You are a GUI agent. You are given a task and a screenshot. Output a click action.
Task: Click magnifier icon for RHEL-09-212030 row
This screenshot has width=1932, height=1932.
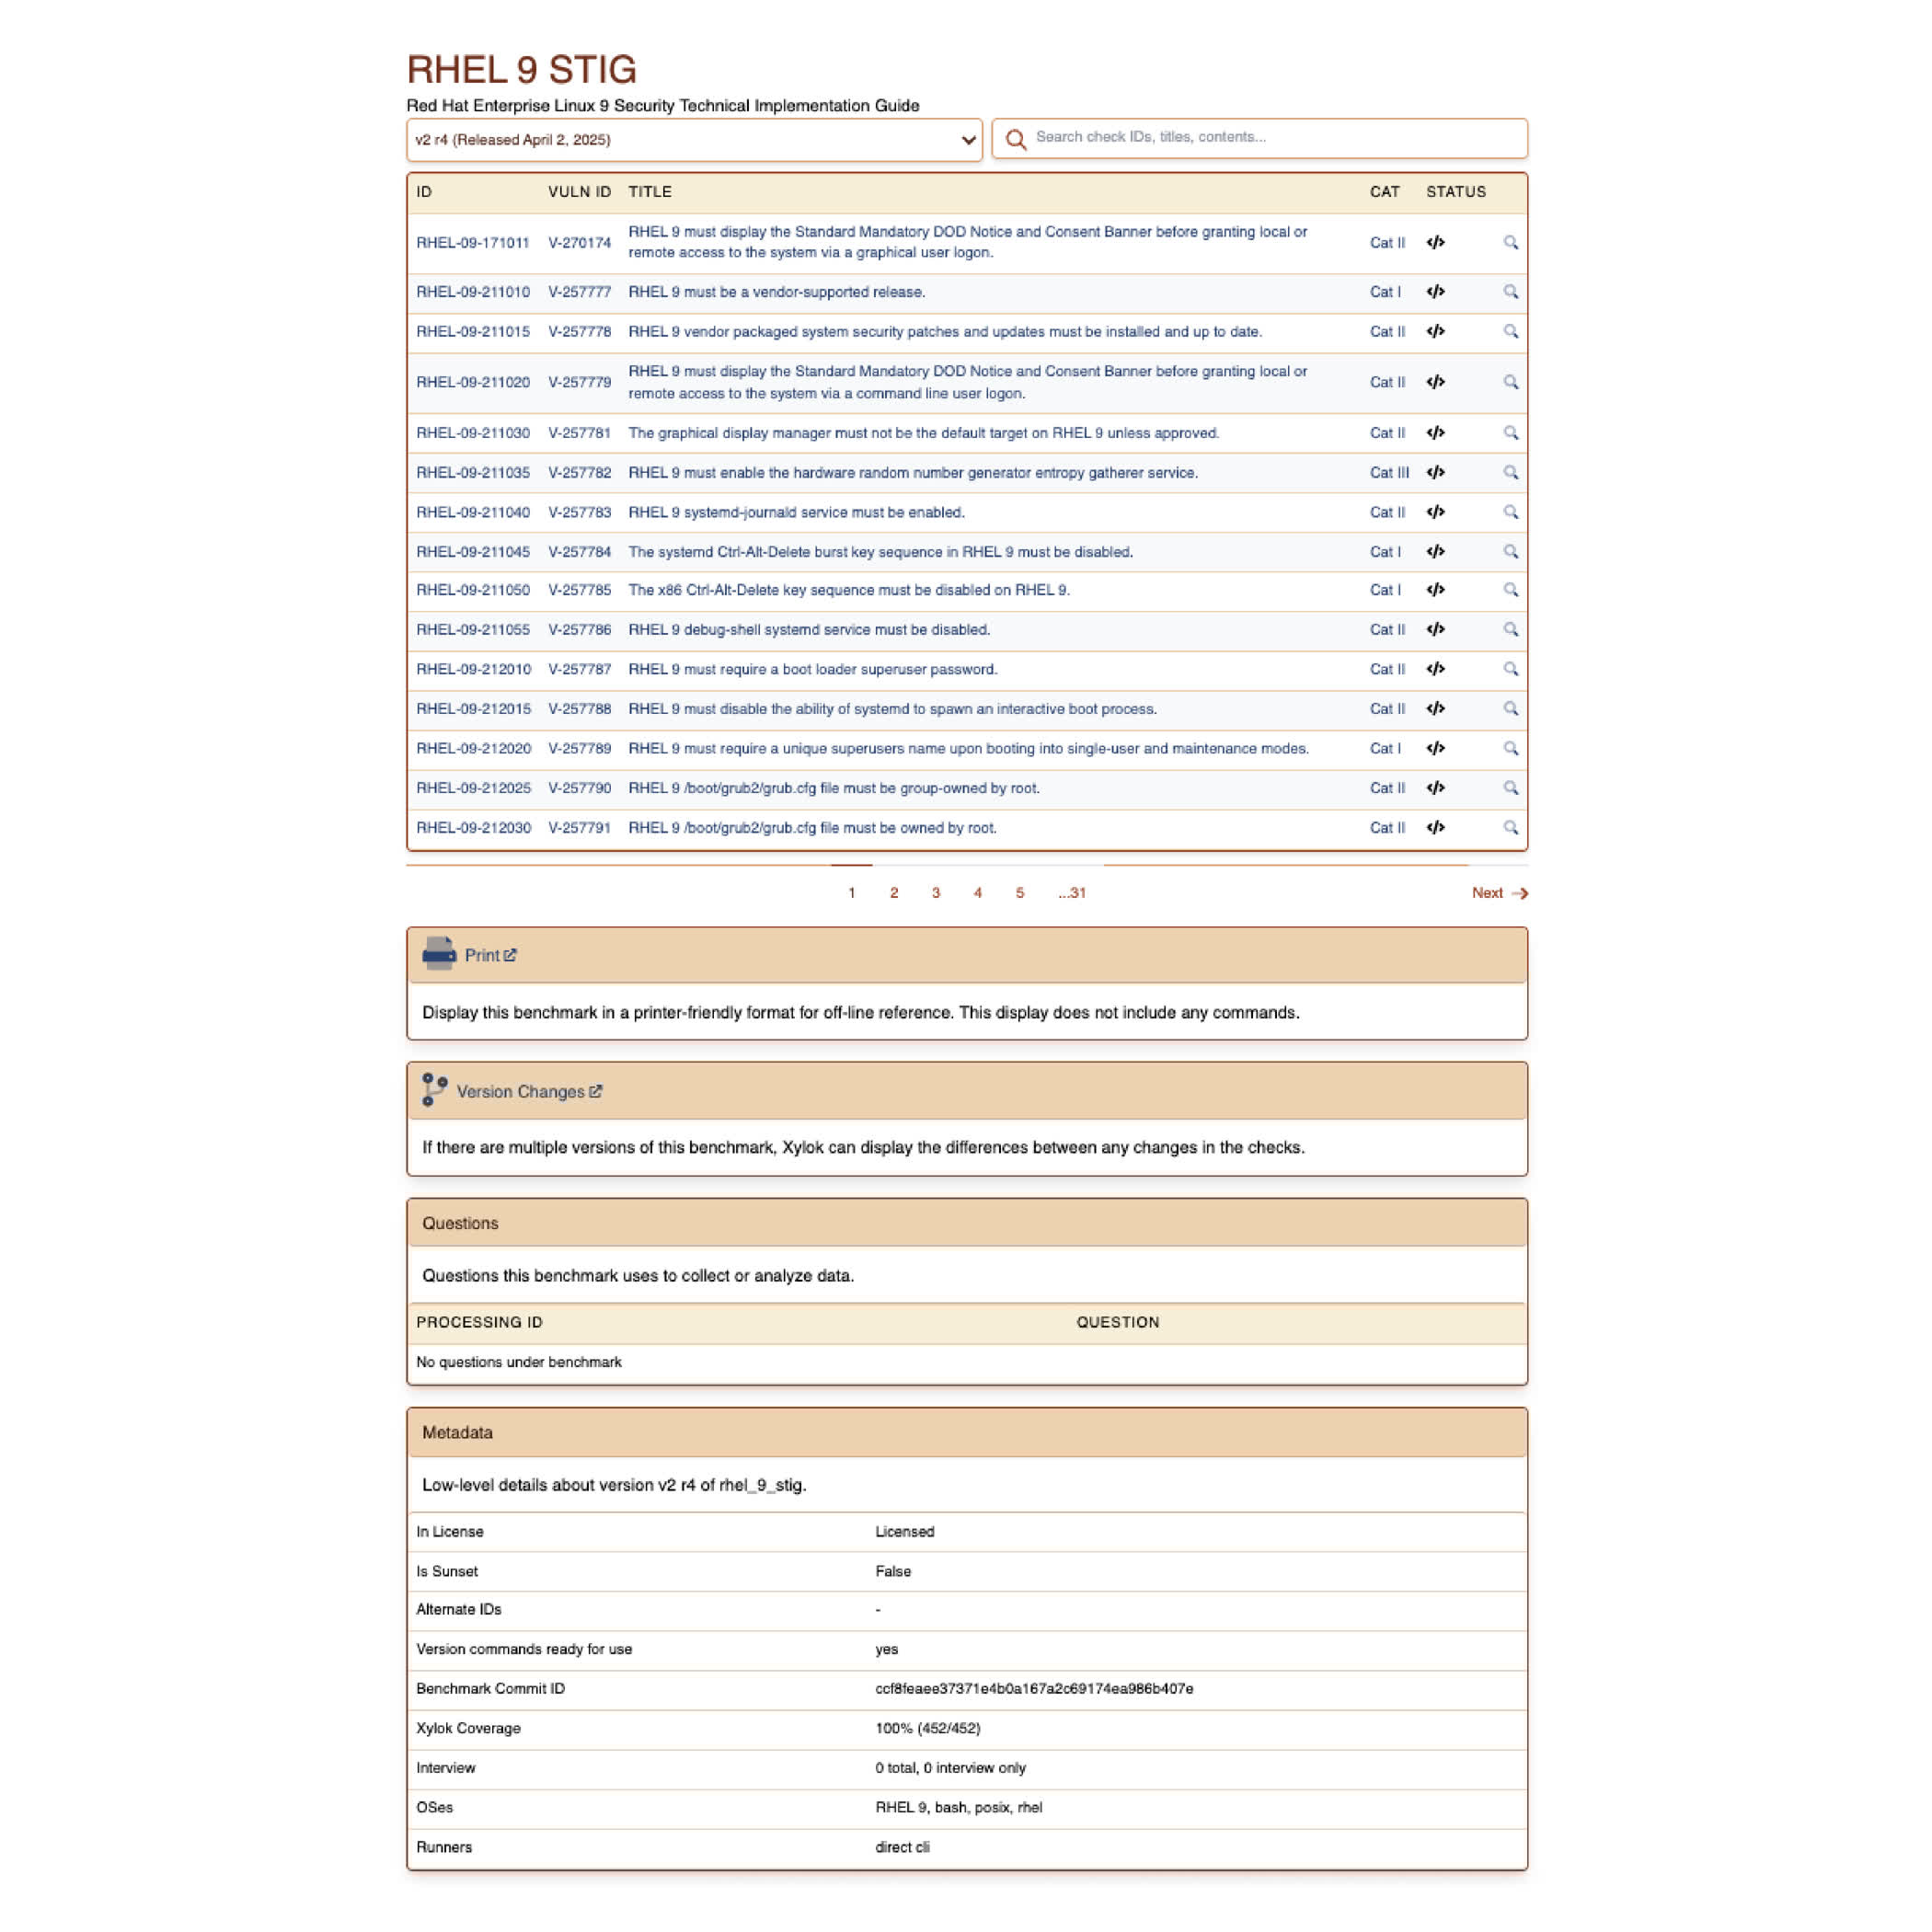pos(1510,827)
